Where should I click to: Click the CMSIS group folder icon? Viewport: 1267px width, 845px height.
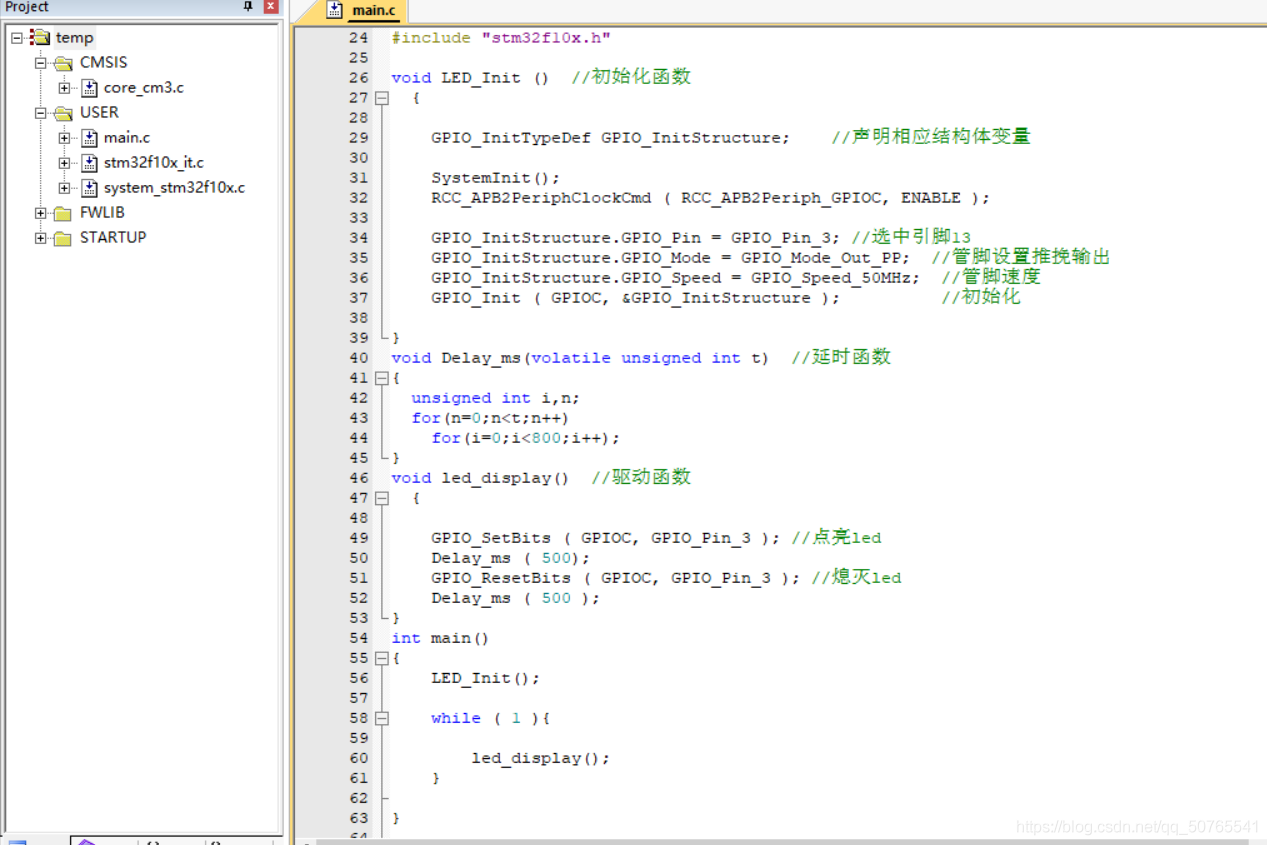[x=64, y=63]
